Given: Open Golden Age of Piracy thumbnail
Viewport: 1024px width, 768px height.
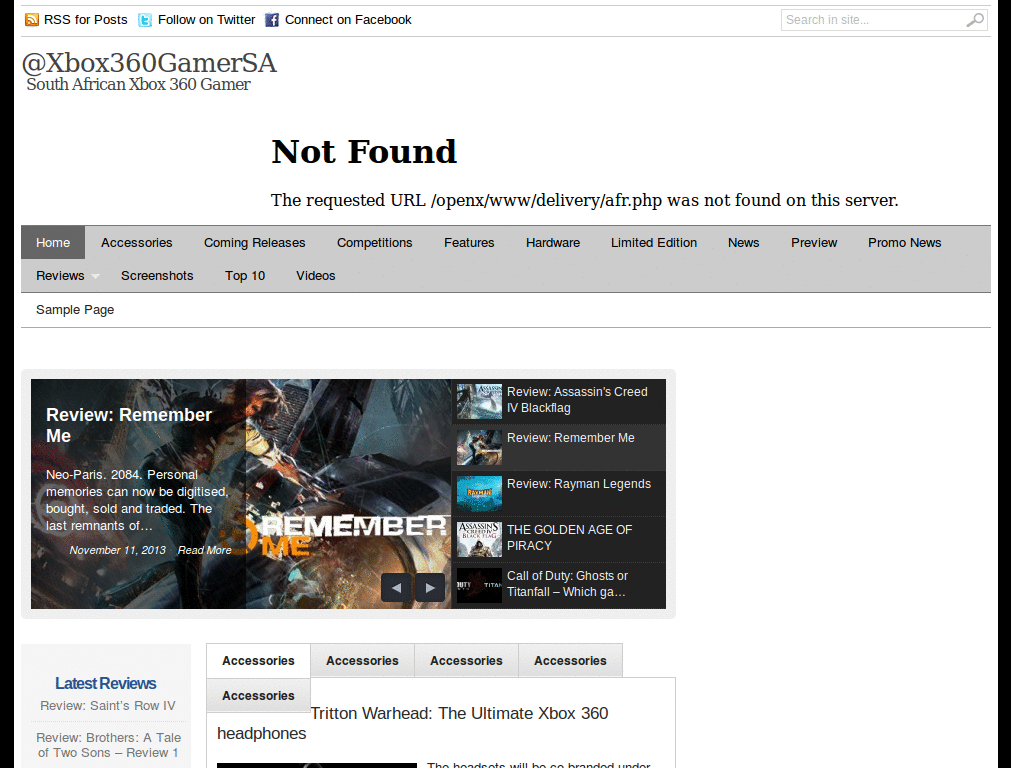Looking at the screenshot, I should [x=479, y=539].
